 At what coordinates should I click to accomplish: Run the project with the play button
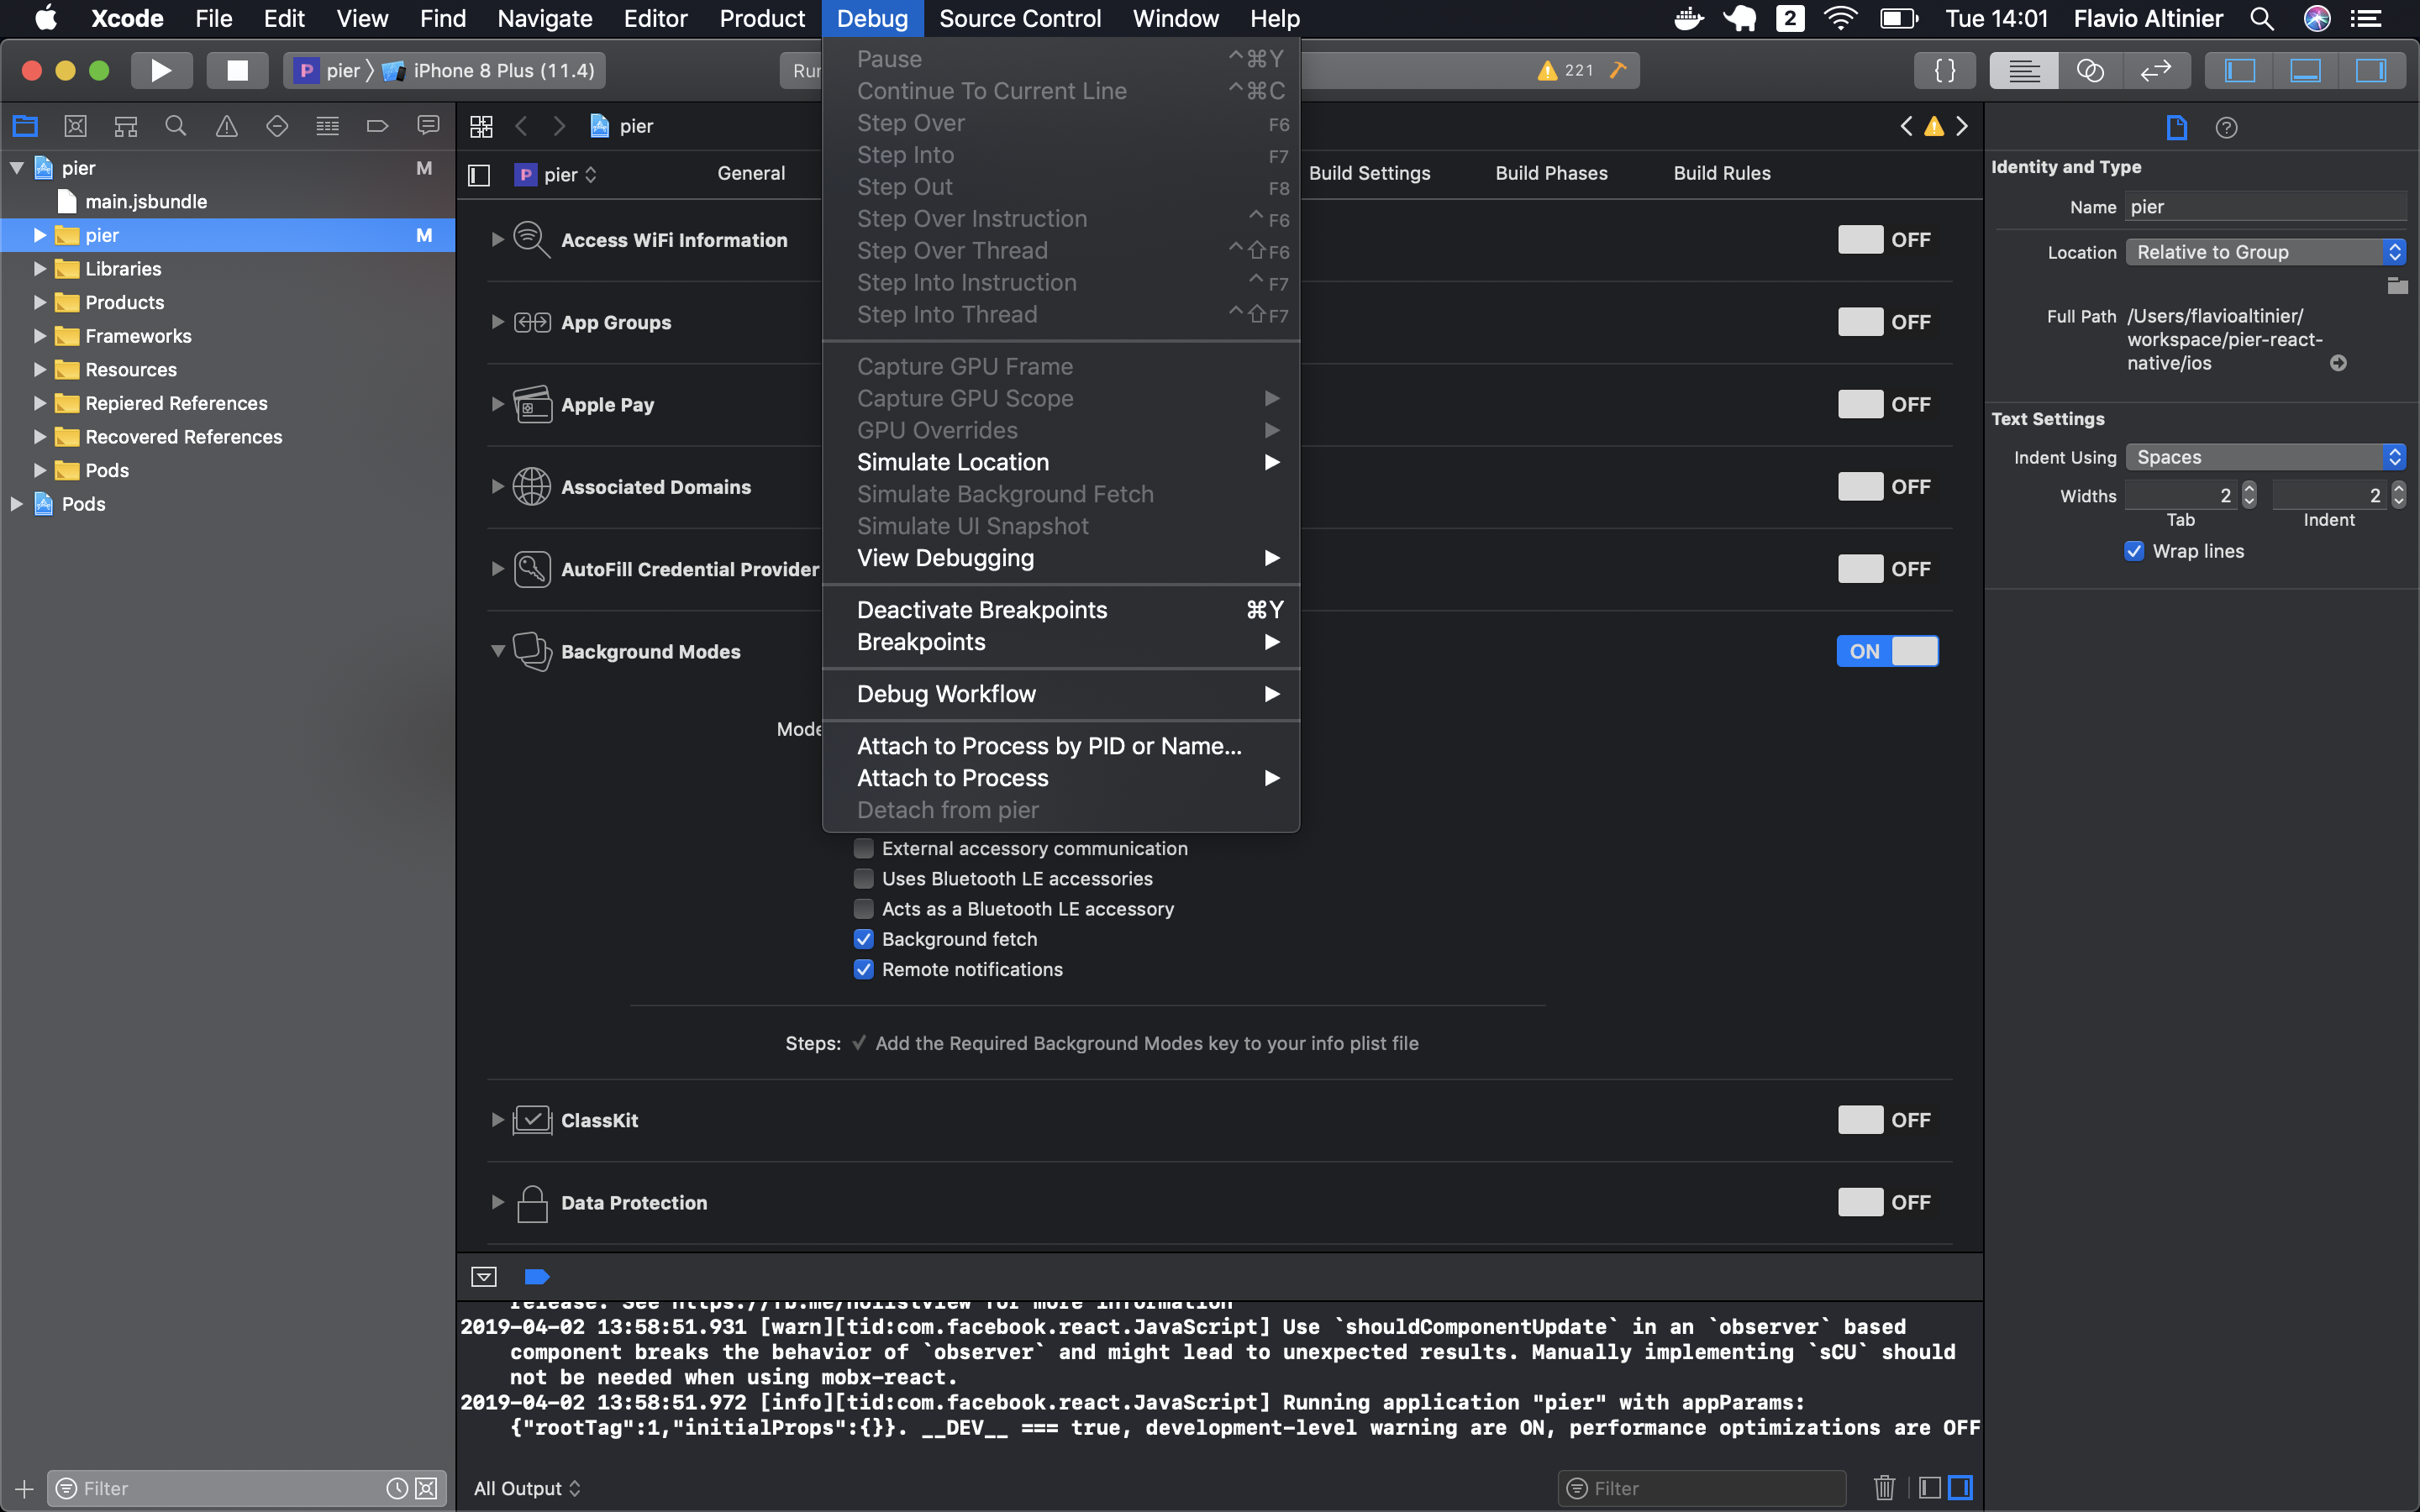[x=161, y=70]
